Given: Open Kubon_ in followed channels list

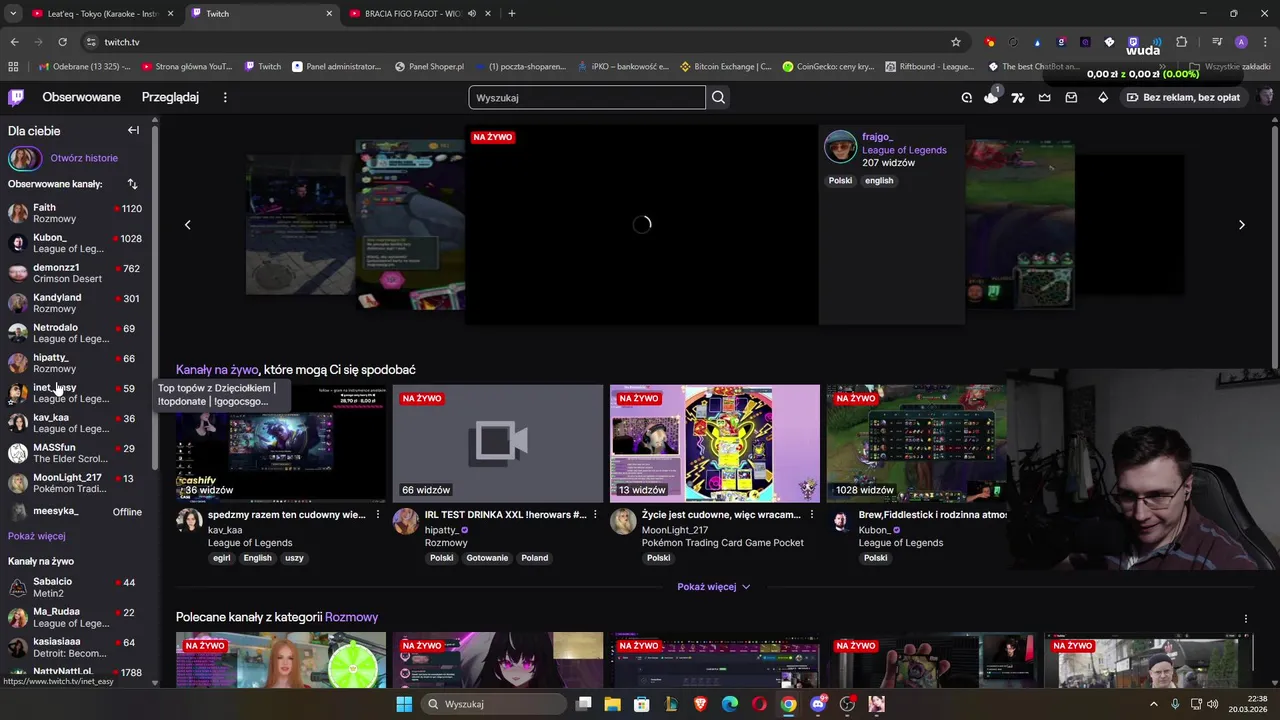Looking at the screenshot, I should click(x=76, y=243).
